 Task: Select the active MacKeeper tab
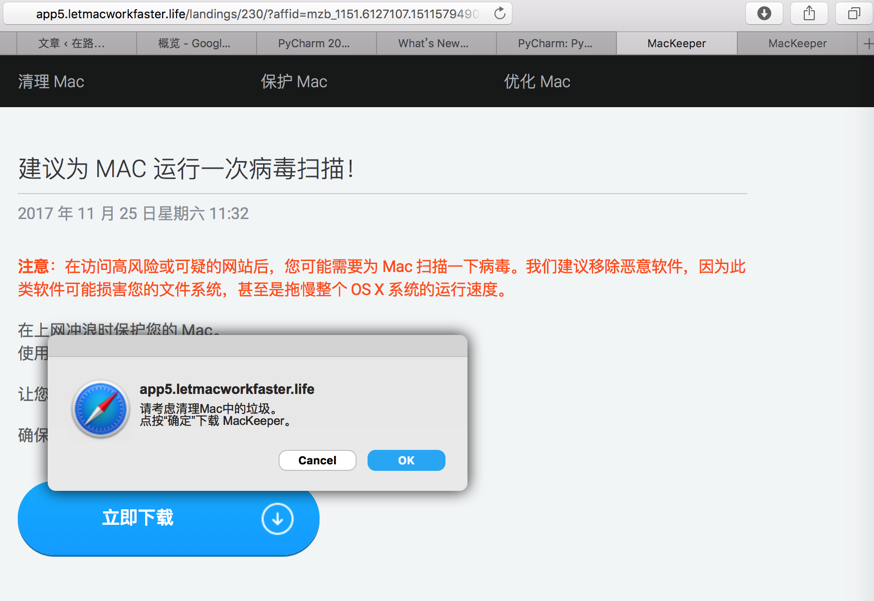pos(676,43)
